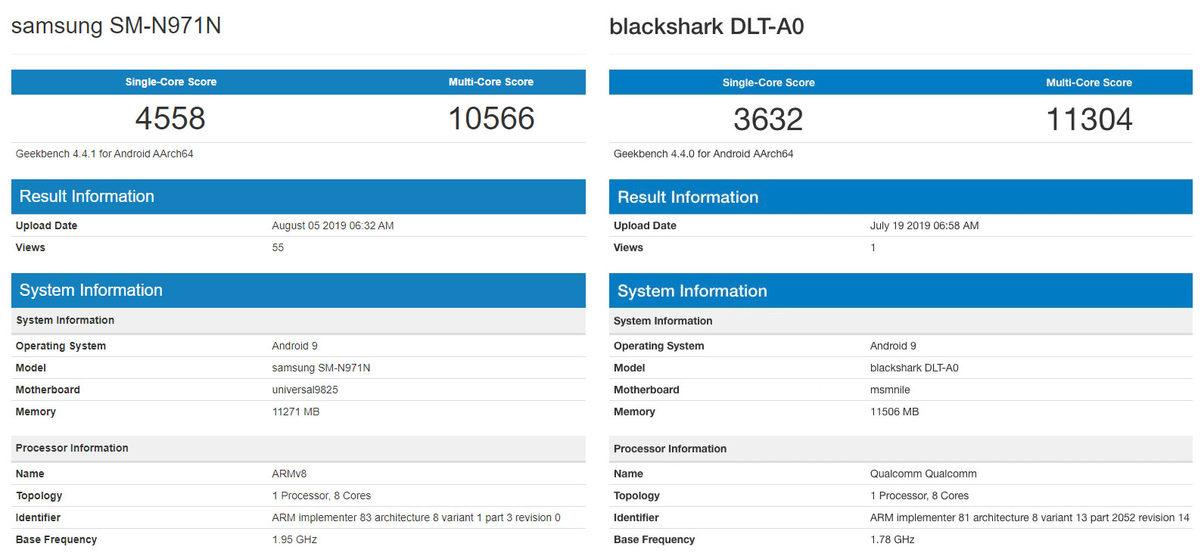Click Blackshark single-core score 3632

coord(768,119)
